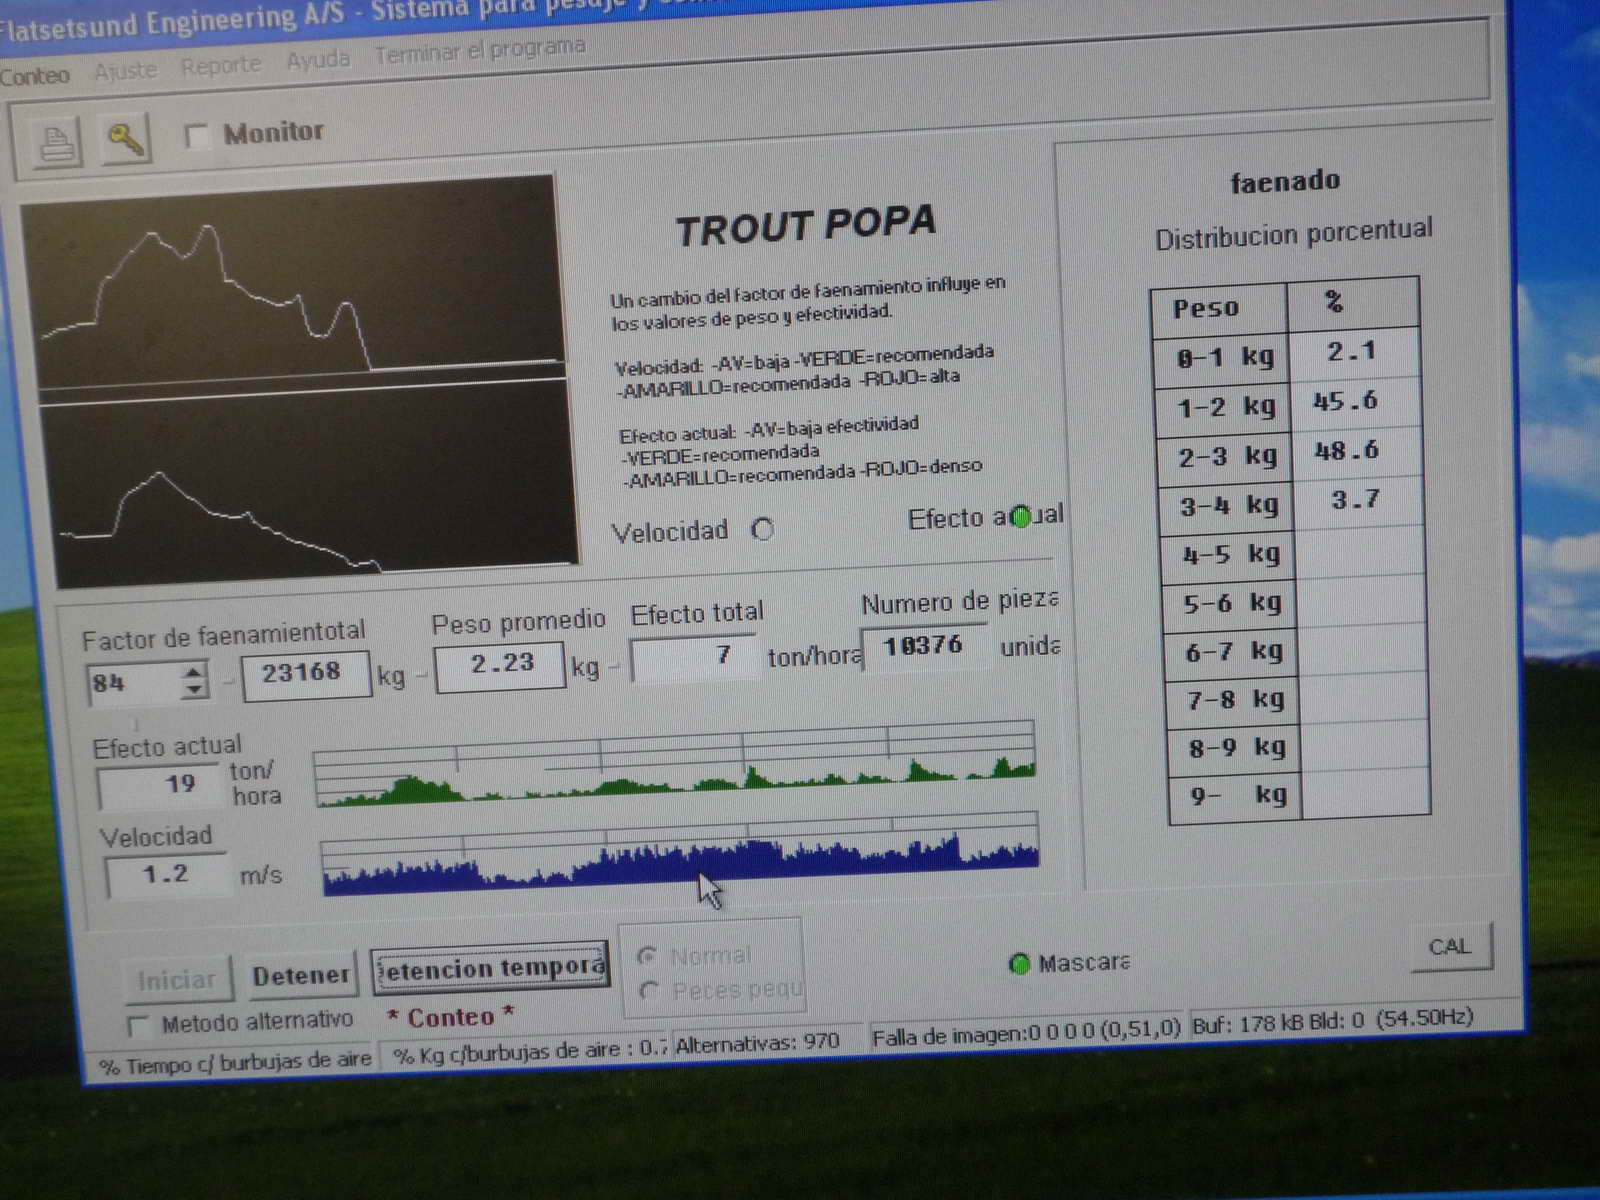Toggle the Metodo alternativo checkbox
Viewport: 1600px width, 1200px height.
coord(138,1026)
